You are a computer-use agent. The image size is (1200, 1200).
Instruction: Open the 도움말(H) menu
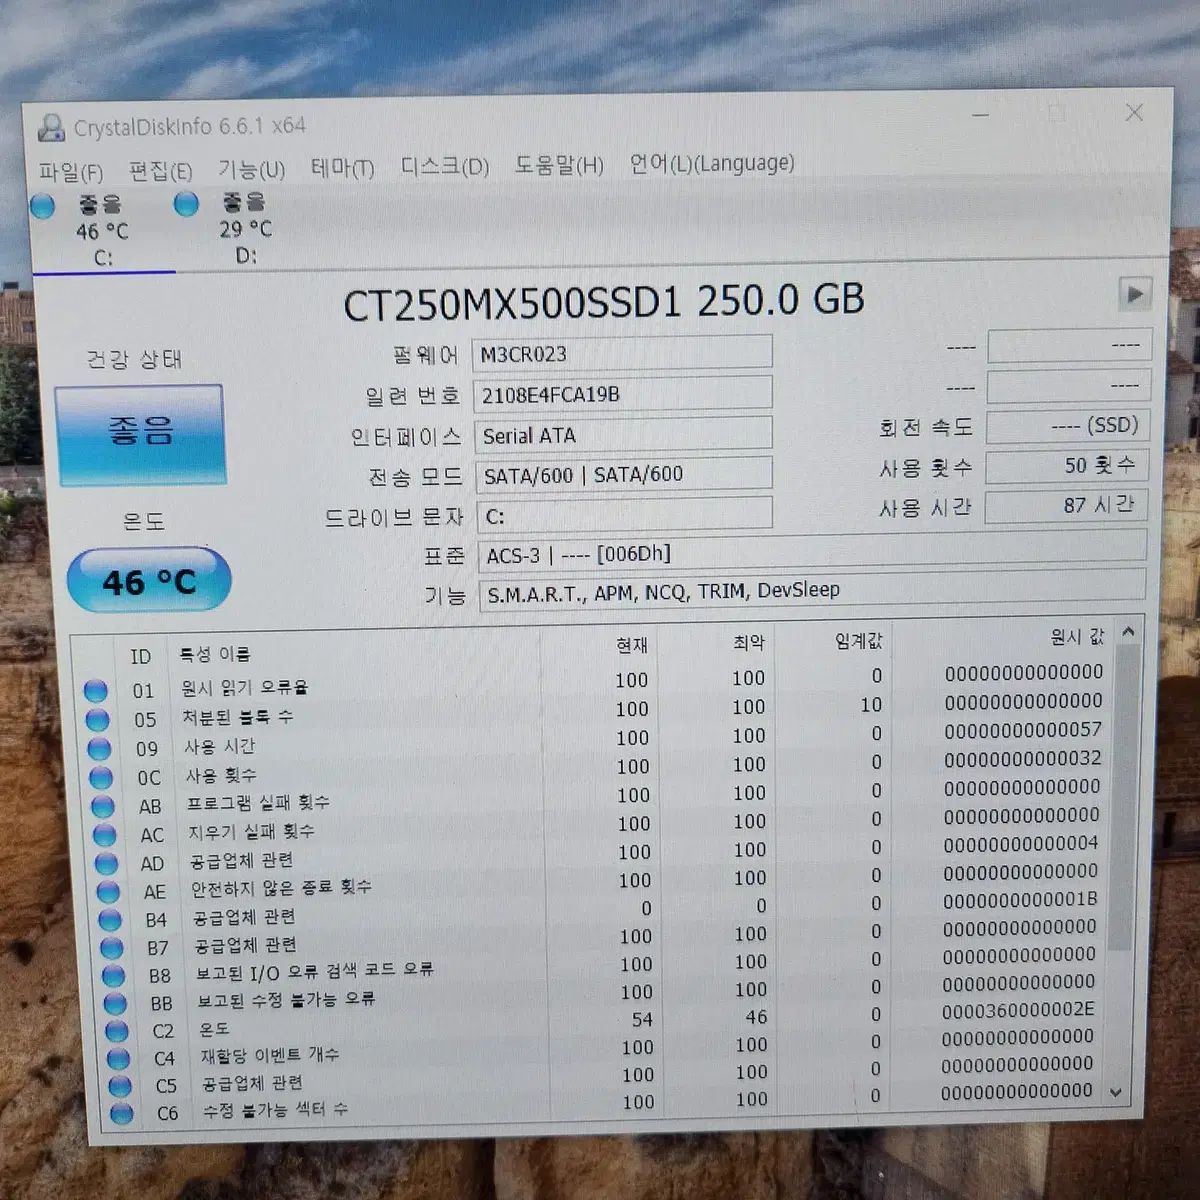click(559, 164)
